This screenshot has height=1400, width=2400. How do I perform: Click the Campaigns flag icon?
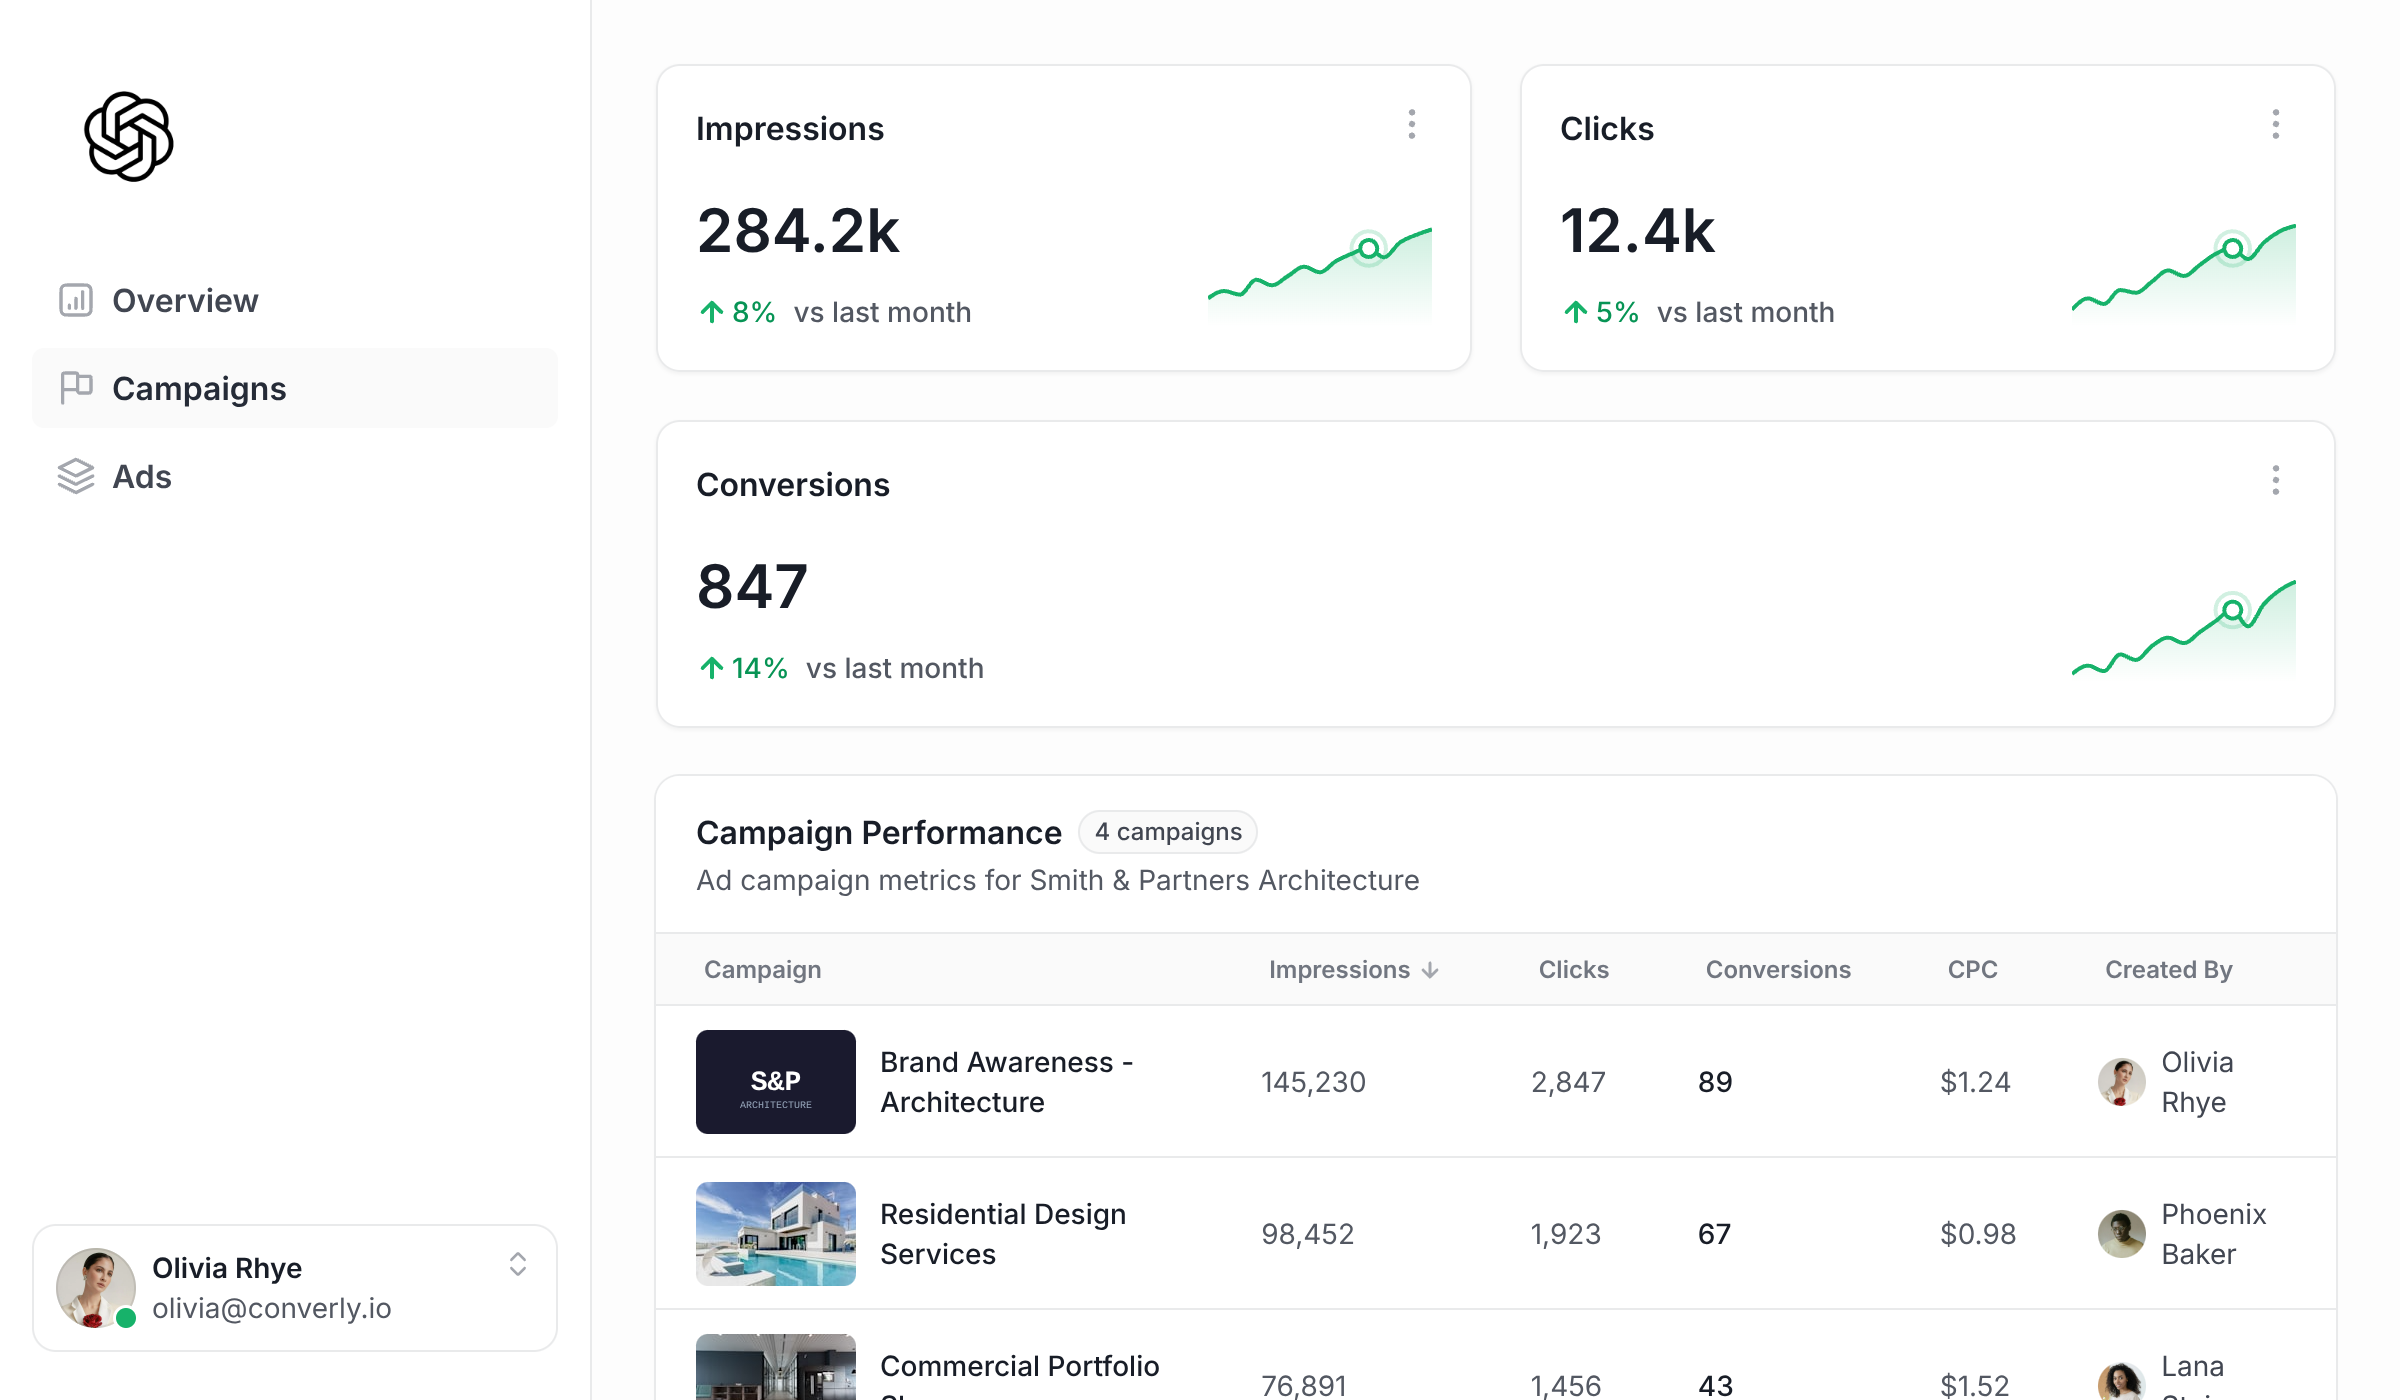click(x=76, y=388)
